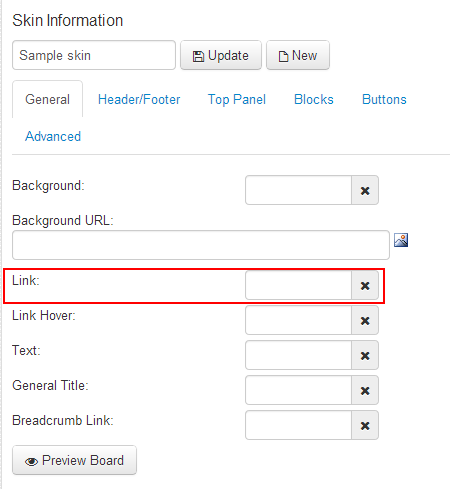Clear the Link Hover color value
This screenshot has height=489, width=450.
[x=365, y=320]
